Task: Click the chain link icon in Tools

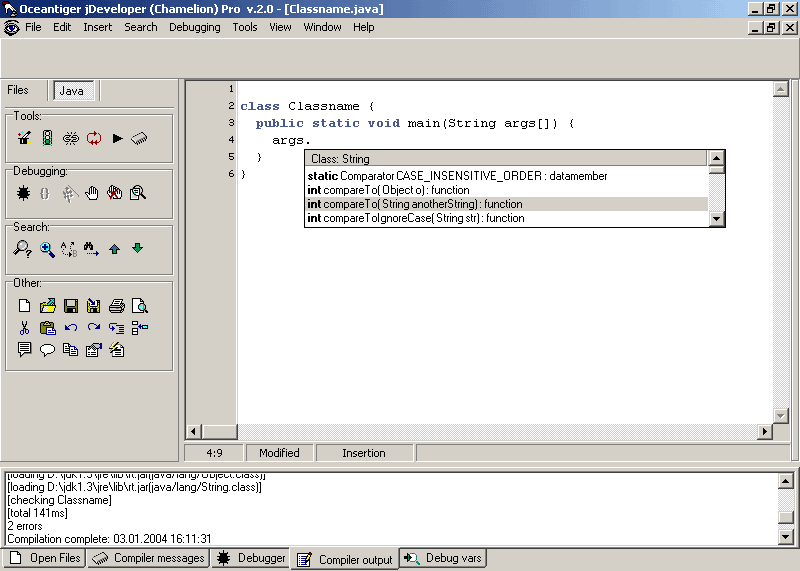Action: coord(71,138)
